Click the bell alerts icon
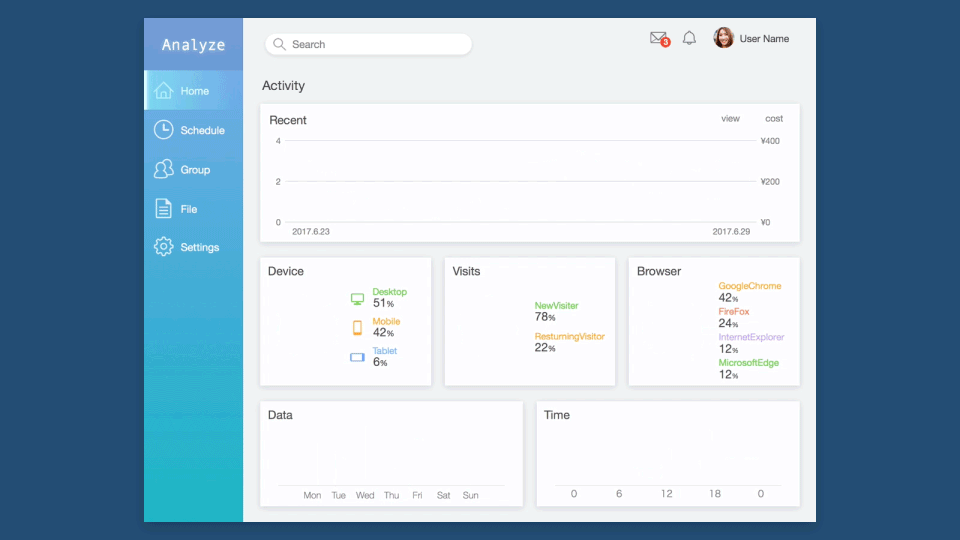960x540 pixels. click(689, 38)
